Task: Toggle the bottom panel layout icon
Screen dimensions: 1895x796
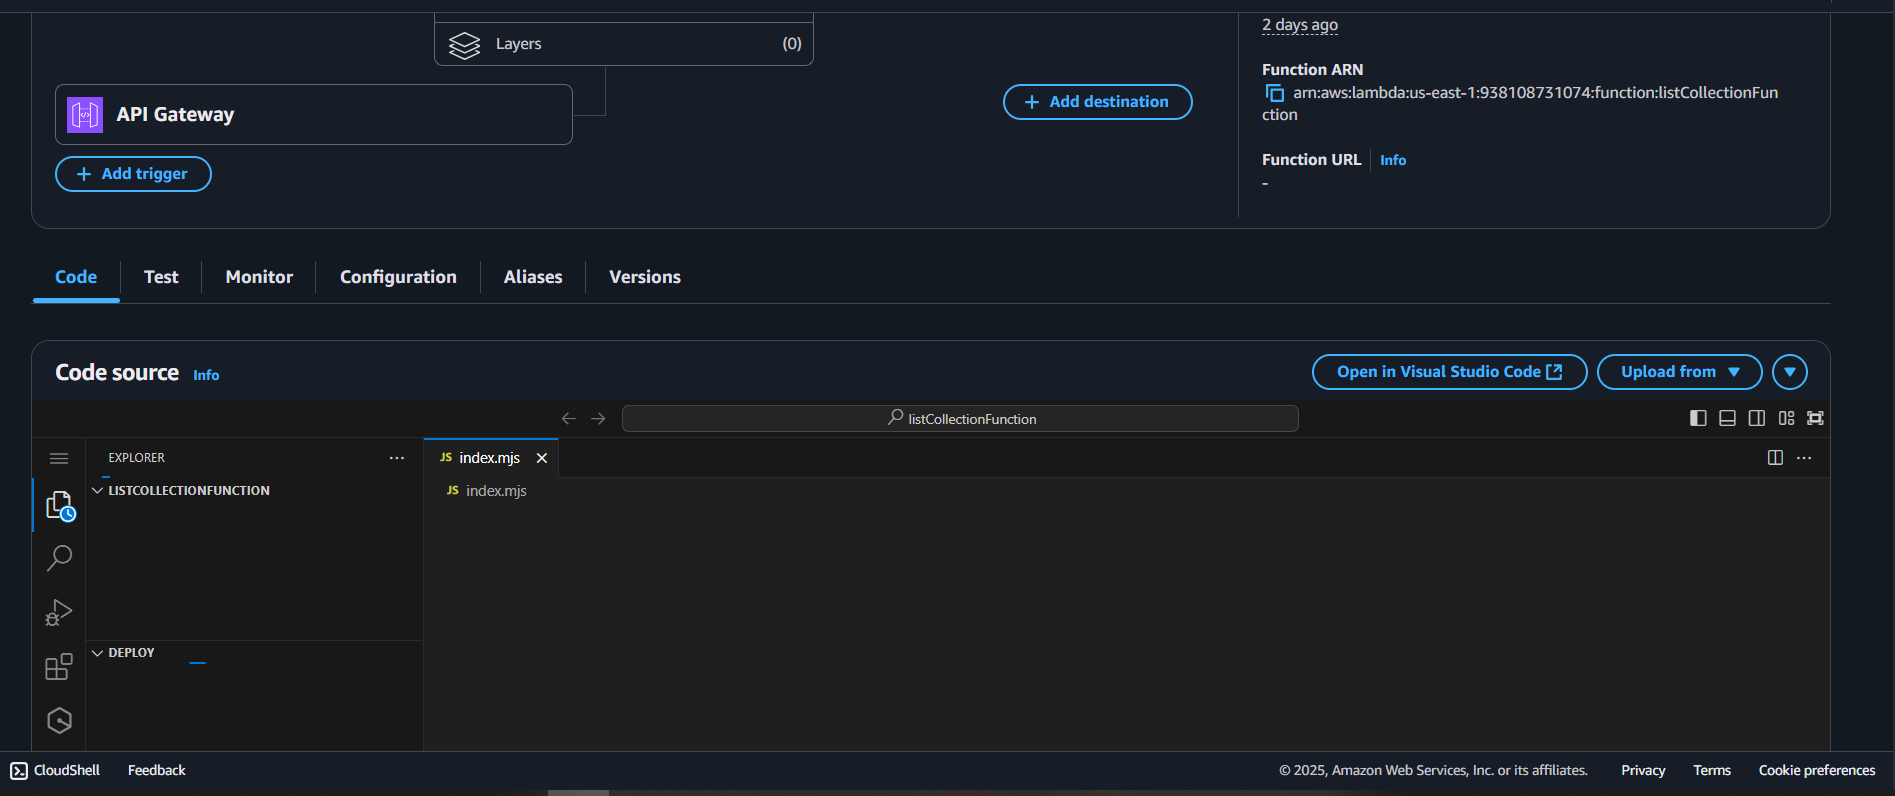Action: 1727,418
